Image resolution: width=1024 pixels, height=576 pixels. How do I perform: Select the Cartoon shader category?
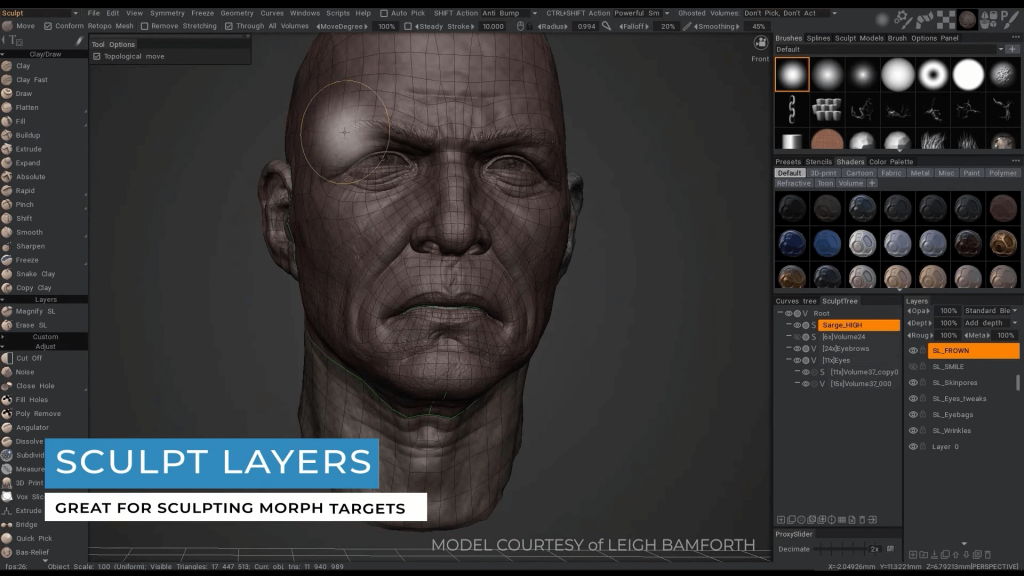point(859,174)
